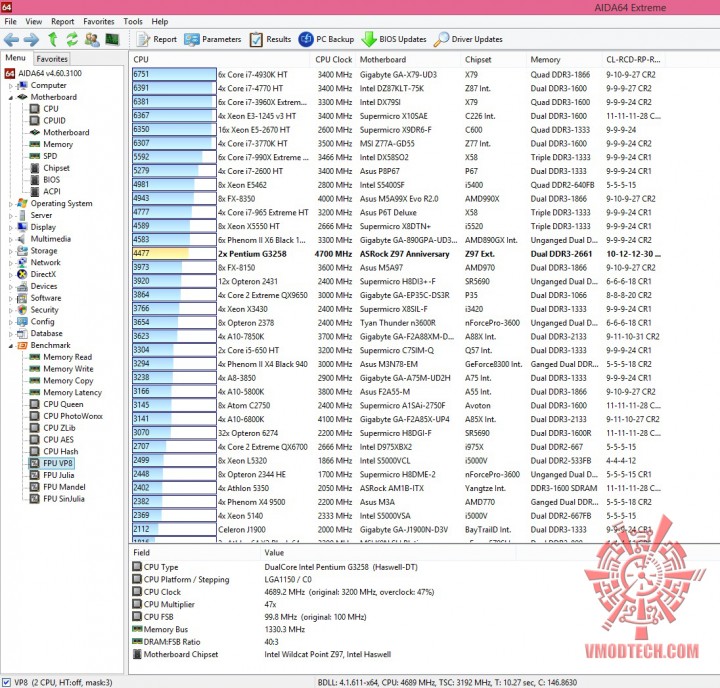Open Memory Read benchmark
Viewport: 720px width, 688px height.
coord(61,357)
